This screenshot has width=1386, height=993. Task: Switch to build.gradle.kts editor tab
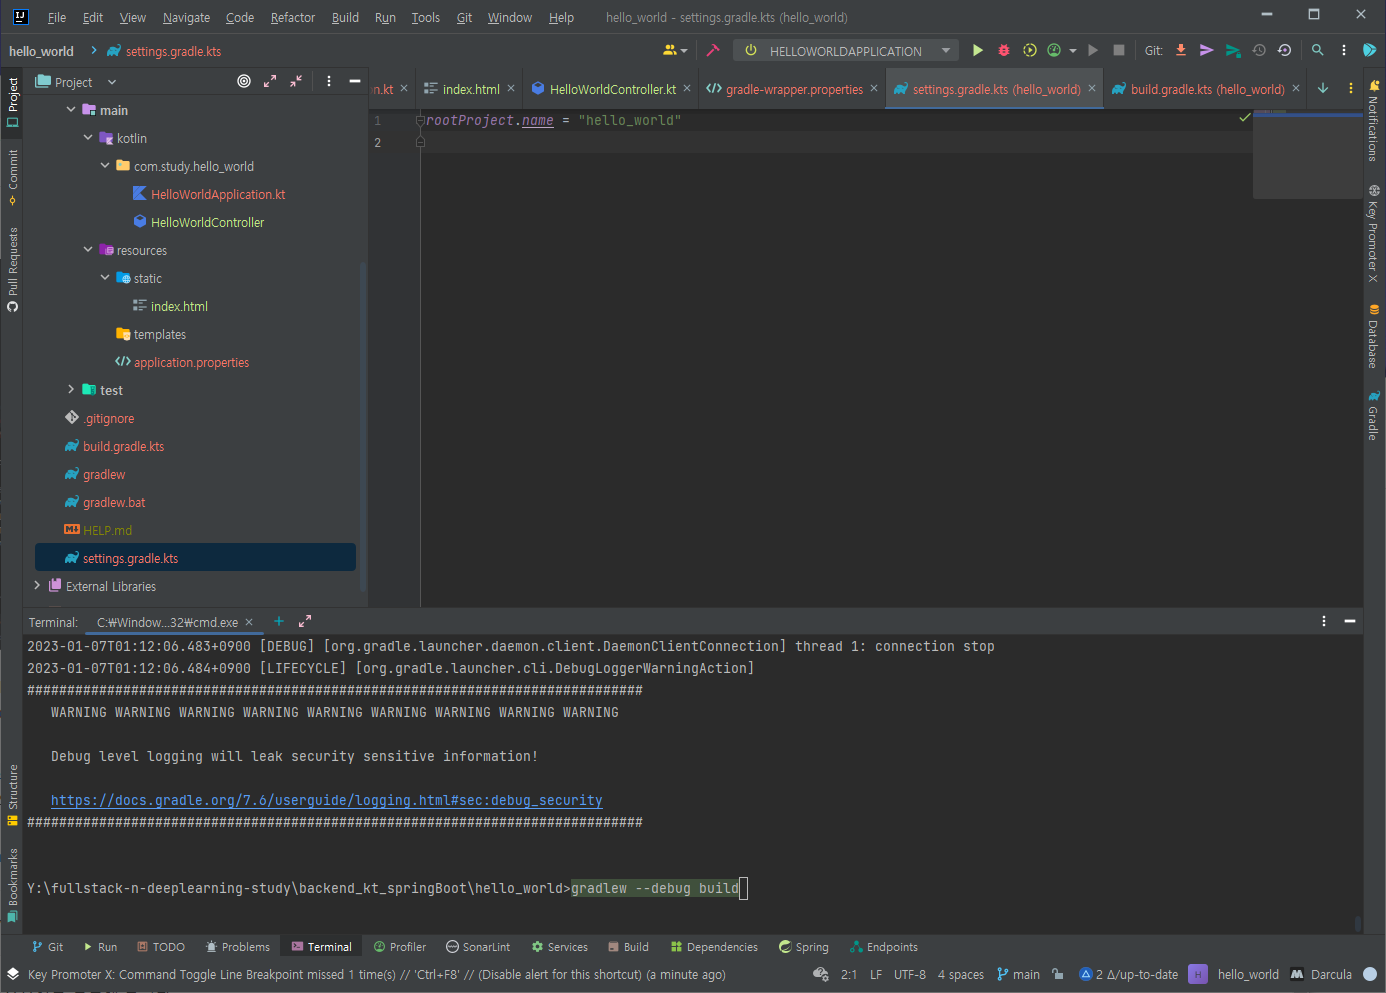1207,89
